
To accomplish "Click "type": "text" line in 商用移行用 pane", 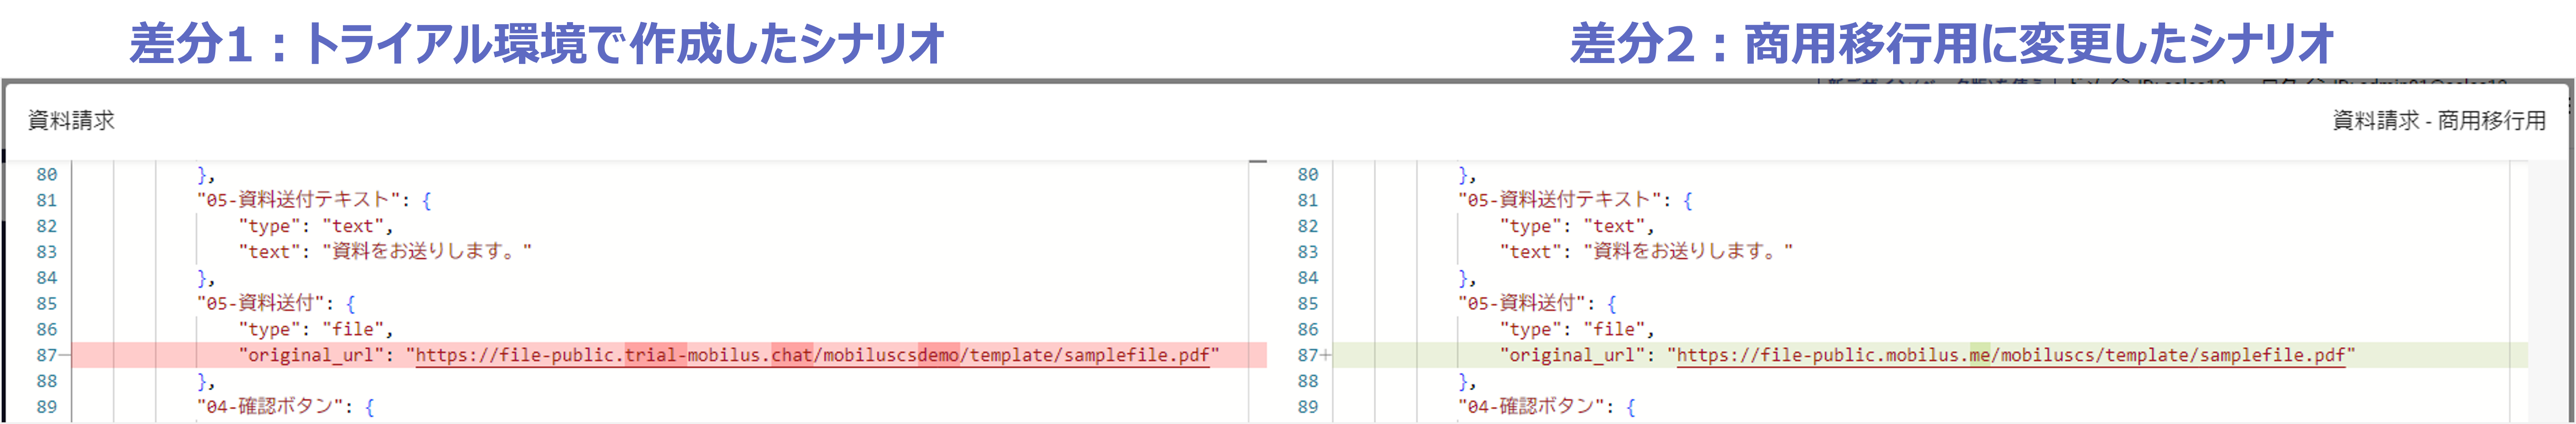I will coord(1576,226).
